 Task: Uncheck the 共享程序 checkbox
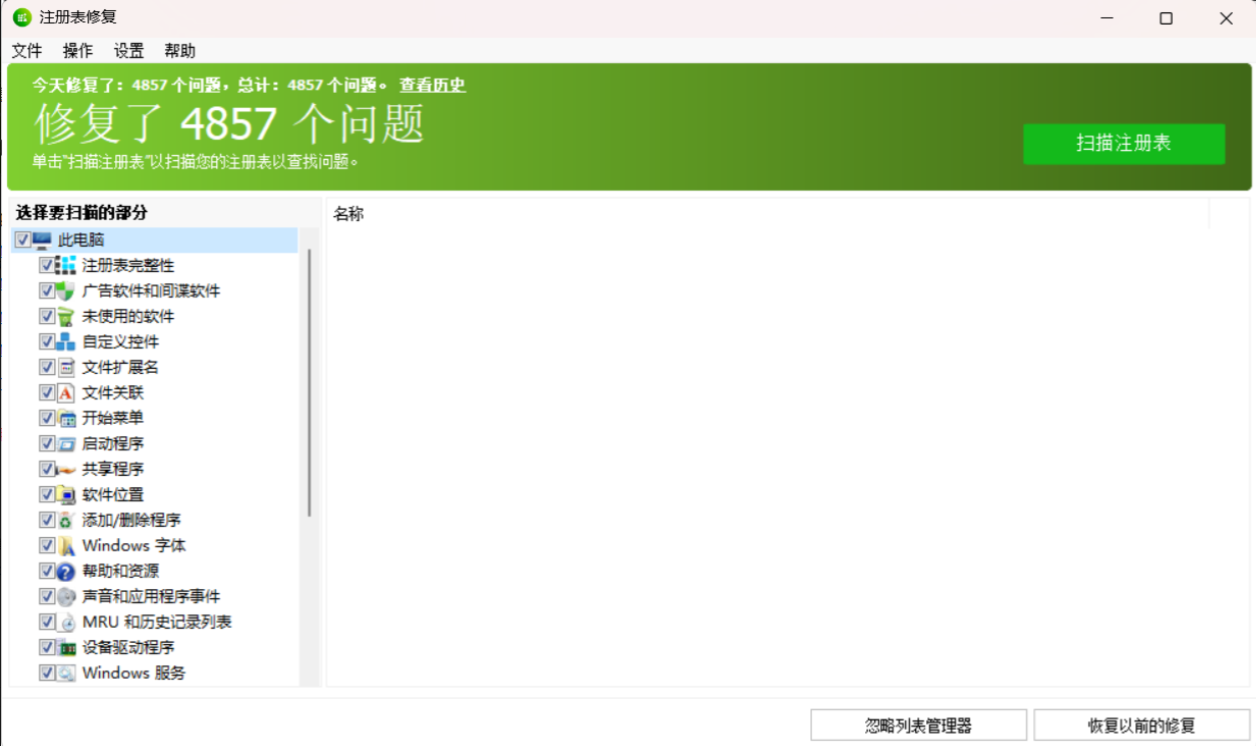(x=47, y=469)
